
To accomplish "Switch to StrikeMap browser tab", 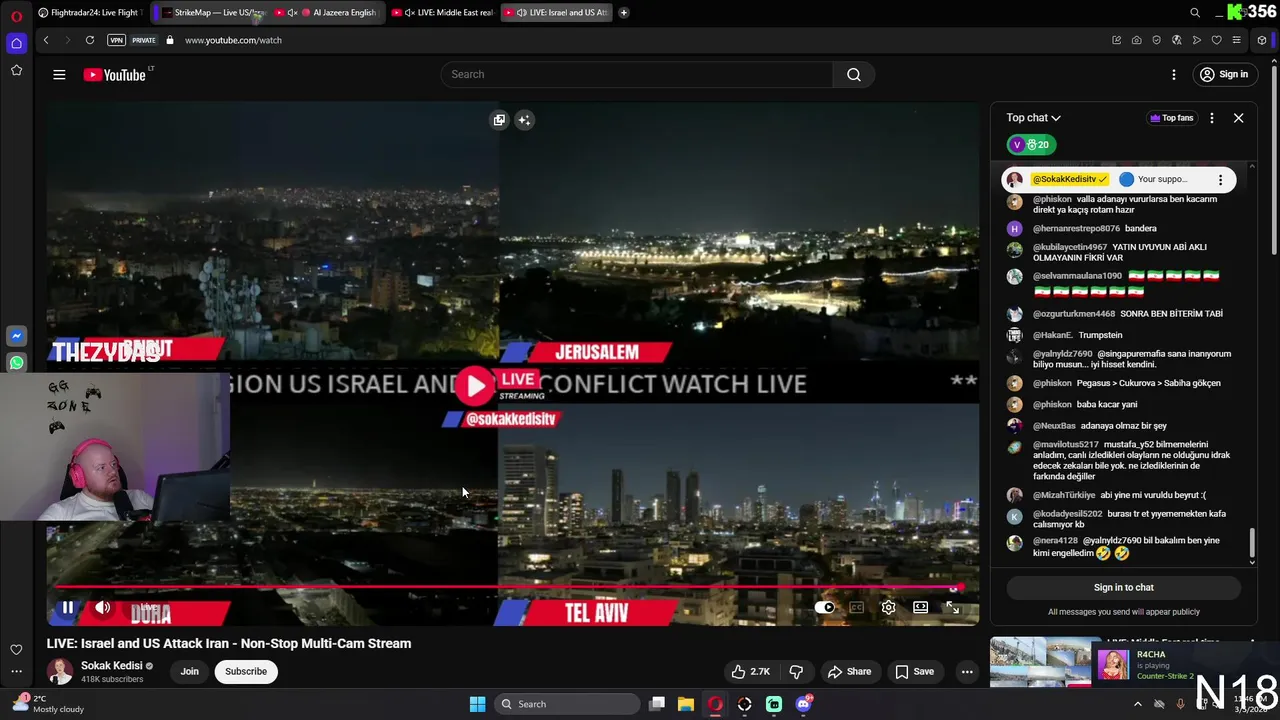I will click(x=212, y=13).
